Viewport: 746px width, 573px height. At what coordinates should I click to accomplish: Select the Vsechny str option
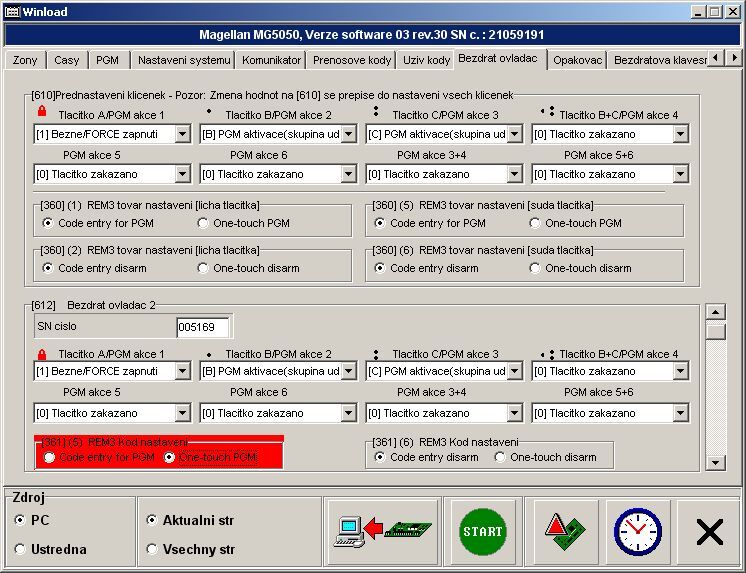coord(152,549)
